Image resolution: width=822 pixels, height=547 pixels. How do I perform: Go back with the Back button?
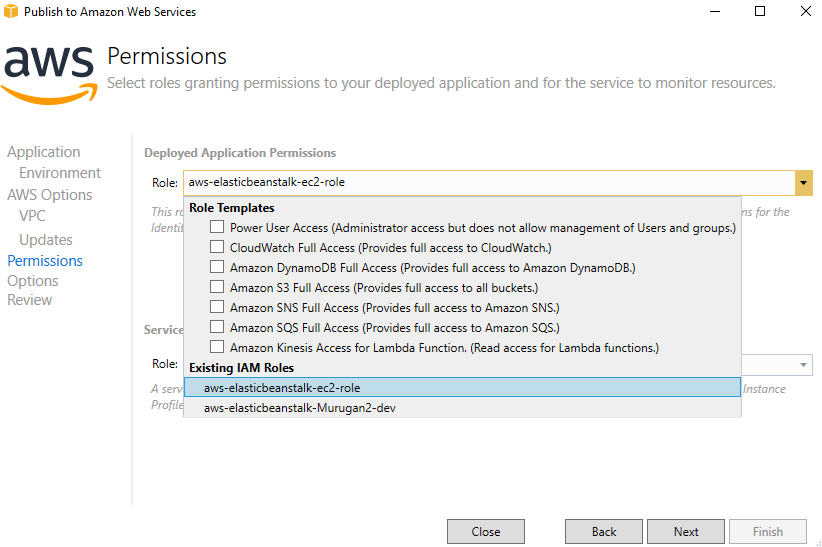coord(603,531)
